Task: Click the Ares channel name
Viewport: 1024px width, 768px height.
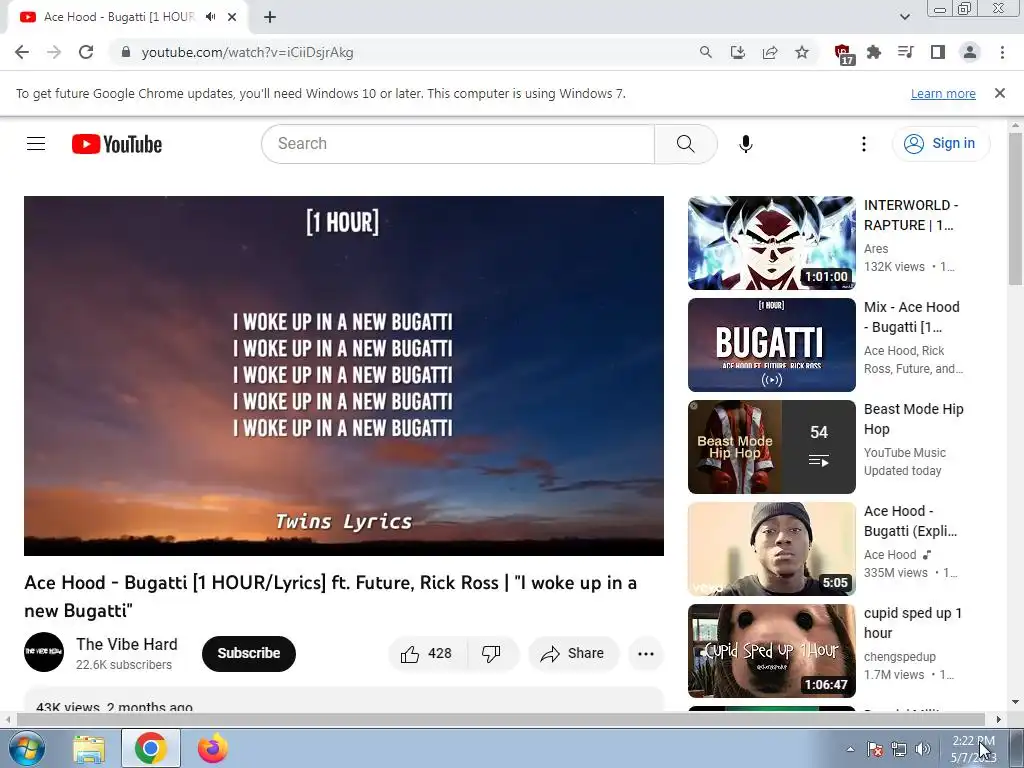Action: click(876, 248)
